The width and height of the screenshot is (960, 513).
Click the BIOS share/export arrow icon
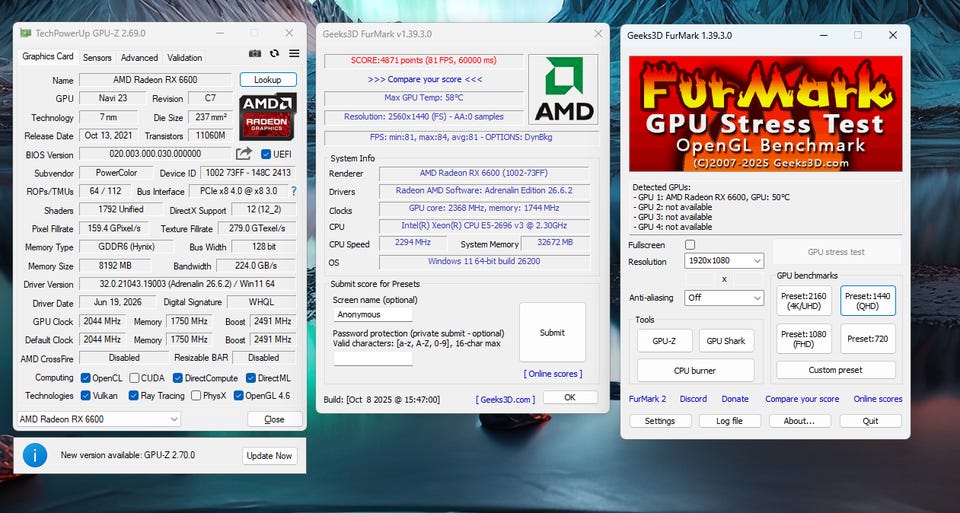[x=244, y=154]
